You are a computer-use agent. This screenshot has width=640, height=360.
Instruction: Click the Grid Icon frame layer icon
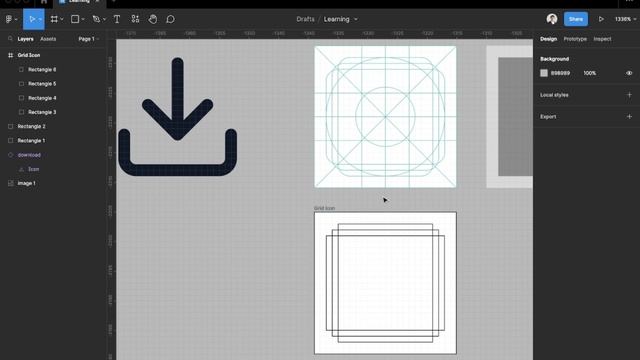click(x=11, y=55)
